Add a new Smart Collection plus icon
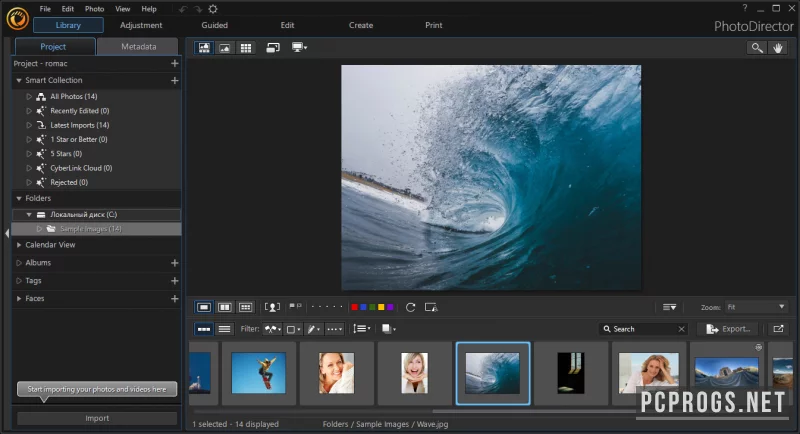The image size is (800, 434). pyautogui.click(x=174, y=81)
